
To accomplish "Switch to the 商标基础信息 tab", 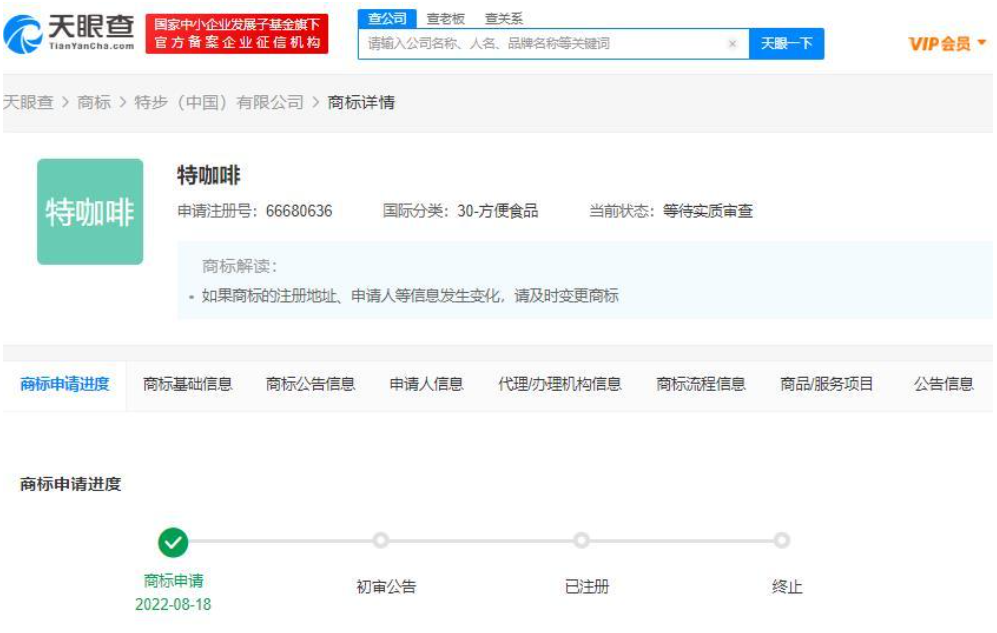I will coord(188,384).
